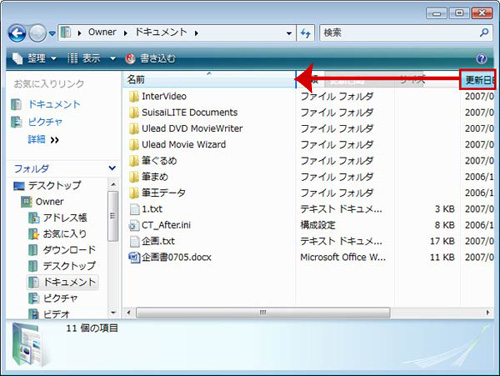Refresh the folder with the refresh button
This screenshot has width=500, height=376.
[x=306, y=33]
